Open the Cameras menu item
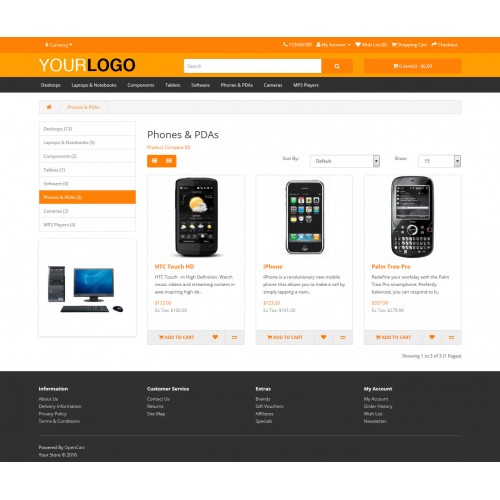500x500 pixels. pyautogui.click(x=273, y=85)
